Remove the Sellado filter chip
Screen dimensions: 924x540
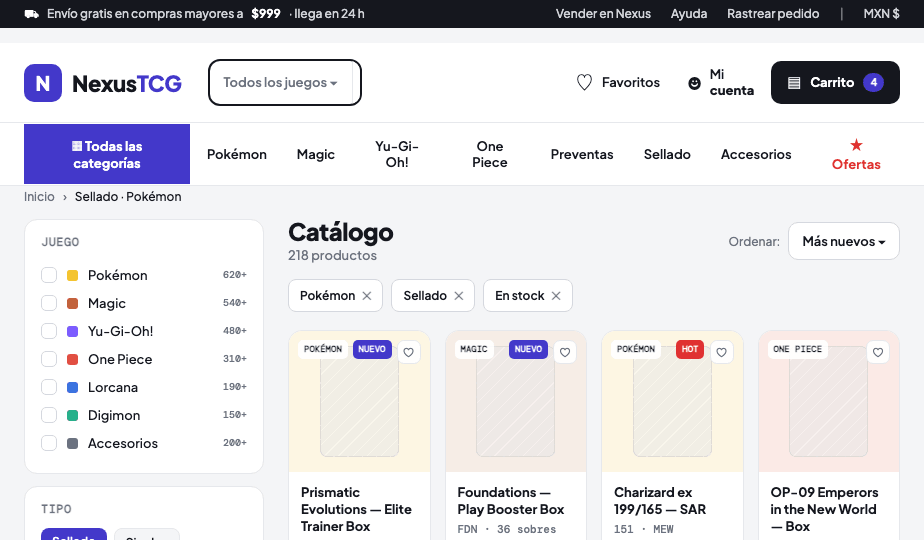[458, 295]
